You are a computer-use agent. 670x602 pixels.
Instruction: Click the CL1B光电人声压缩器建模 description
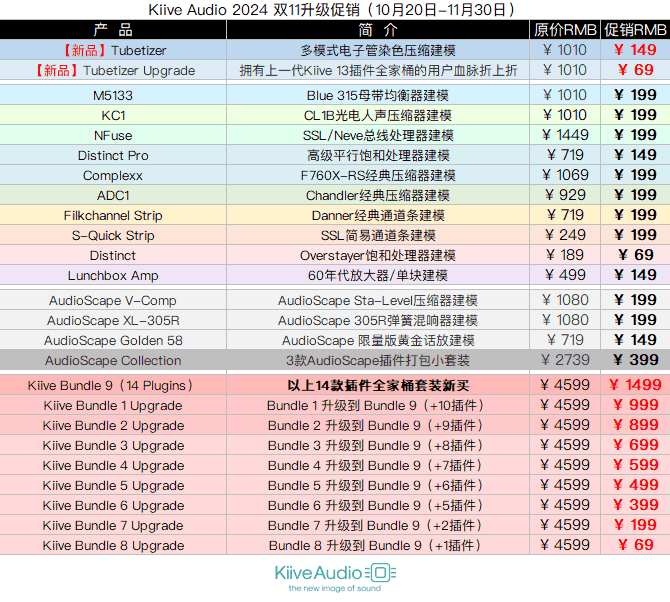click(378, 115)
